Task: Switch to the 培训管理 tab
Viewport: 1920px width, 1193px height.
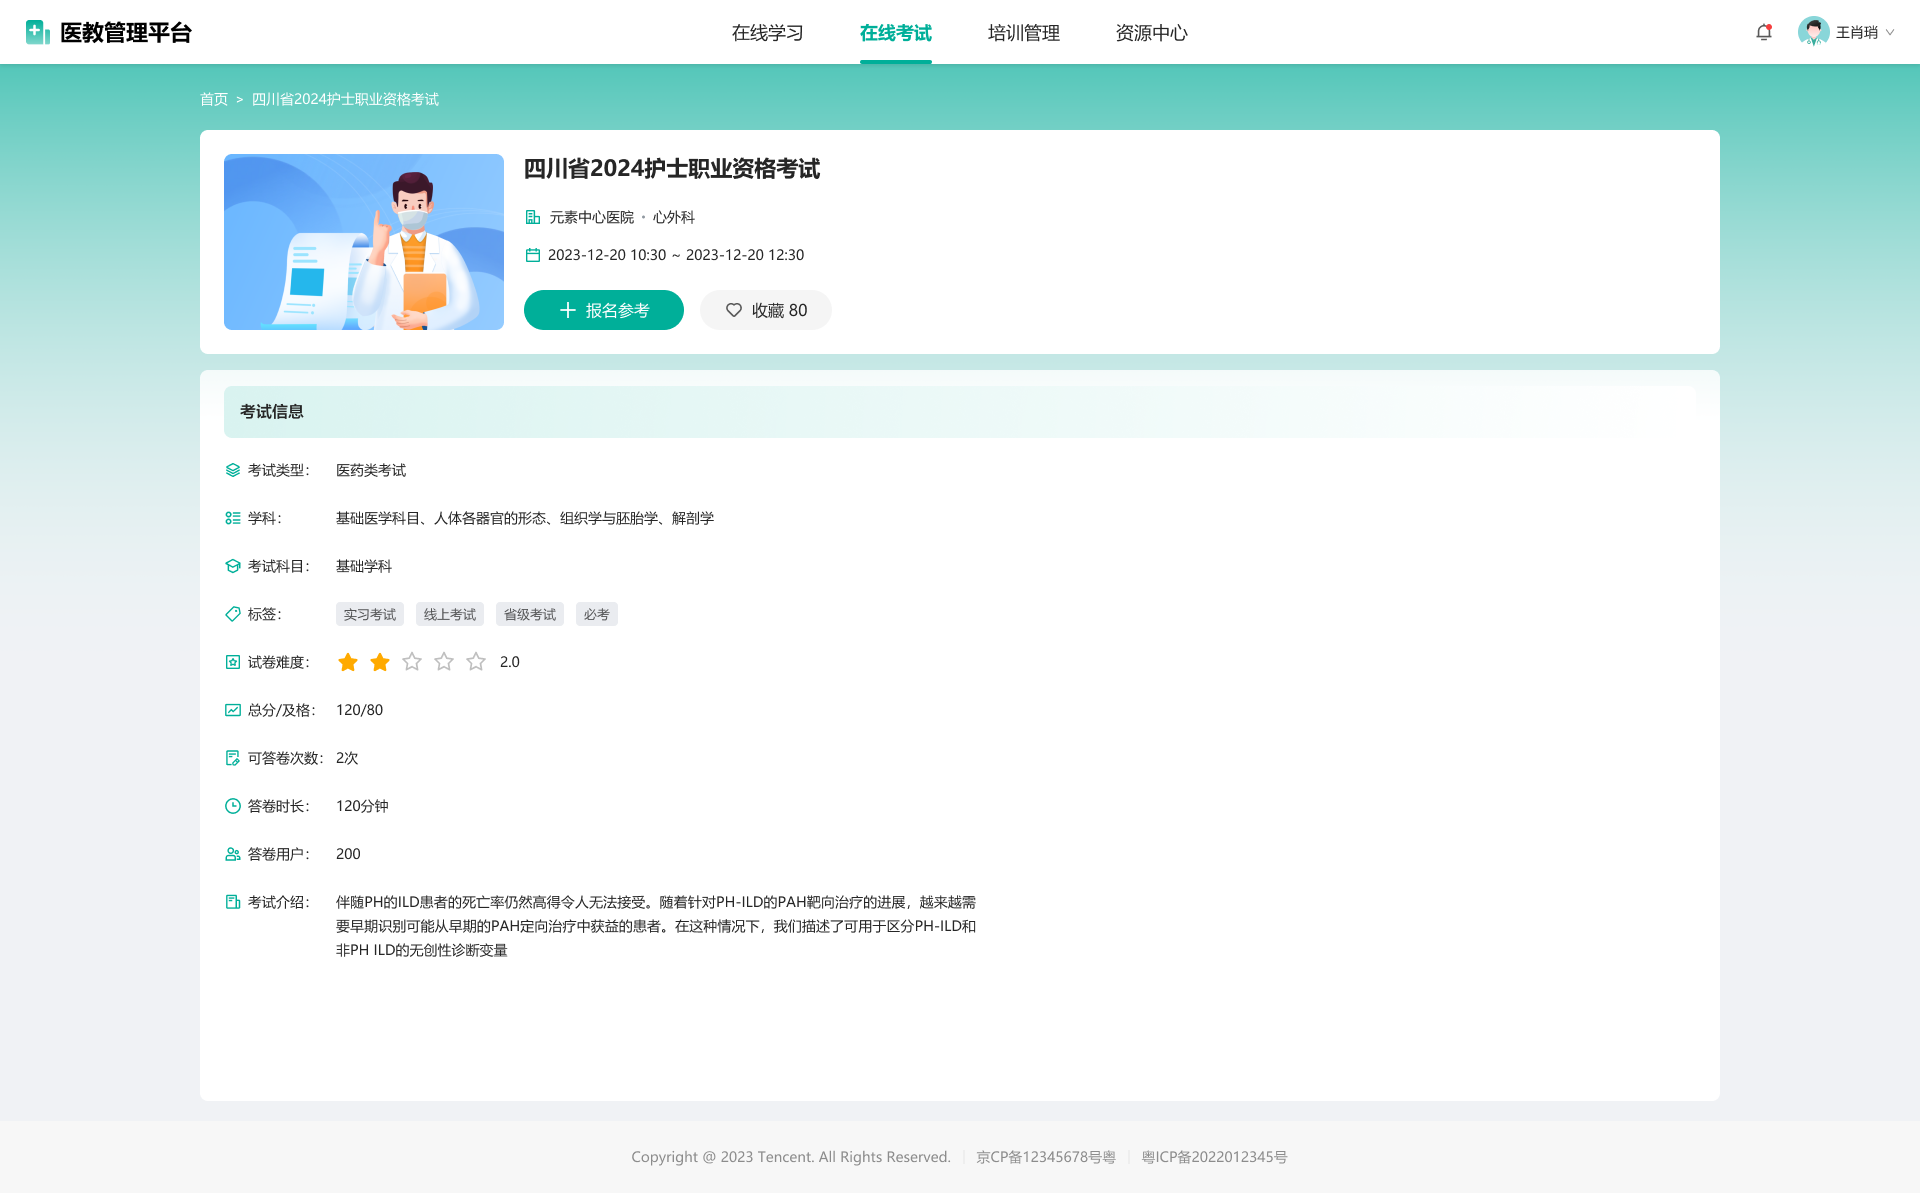Action: 1023,33
